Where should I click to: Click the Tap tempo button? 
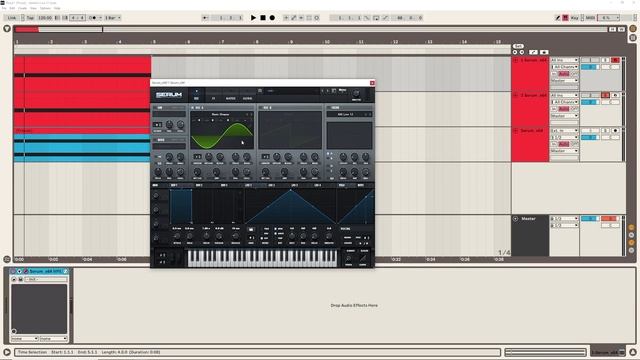(30, 18)
